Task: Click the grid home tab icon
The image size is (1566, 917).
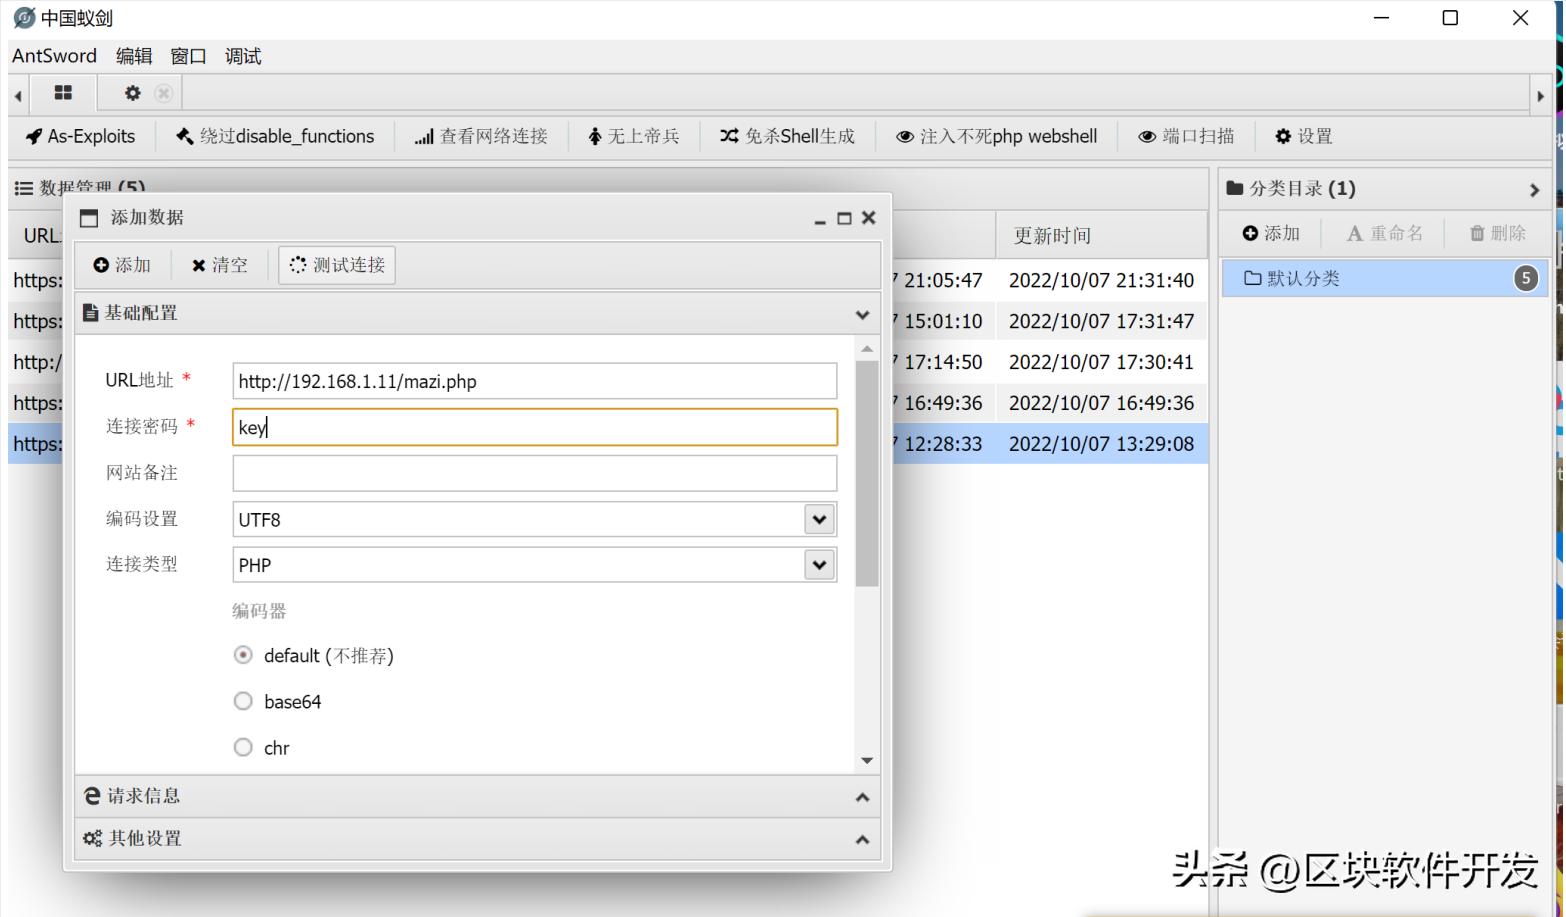Action: click(63, 93)
